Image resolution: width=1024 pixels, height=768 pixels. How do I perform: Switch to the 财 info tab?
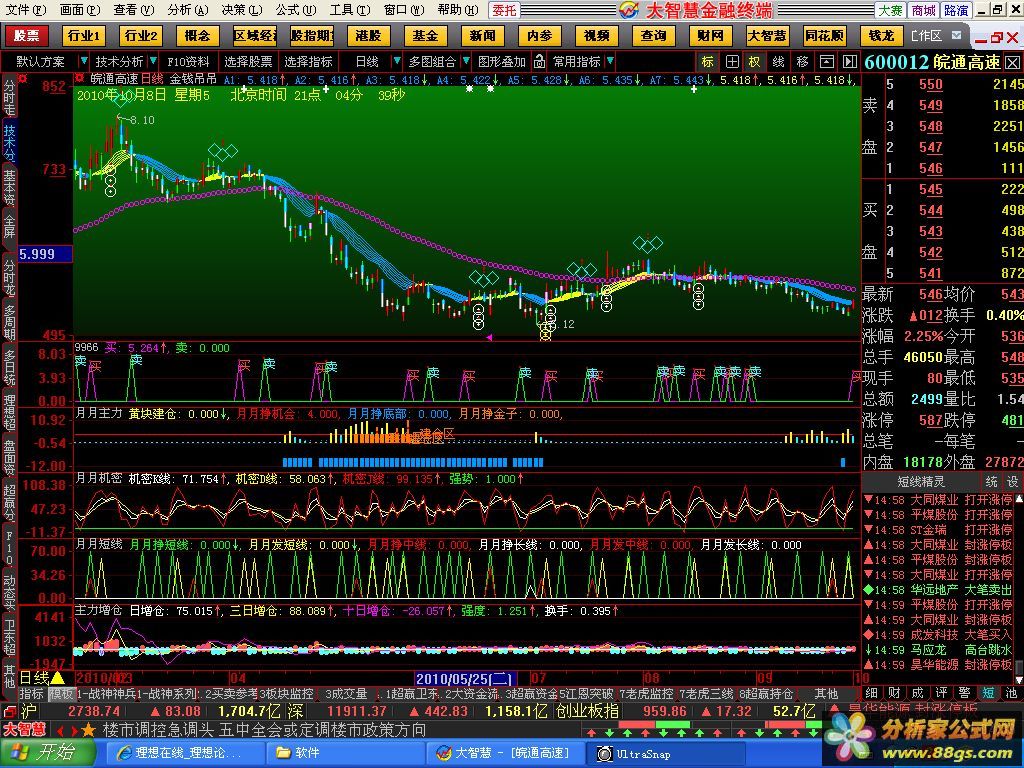(895, 694)
